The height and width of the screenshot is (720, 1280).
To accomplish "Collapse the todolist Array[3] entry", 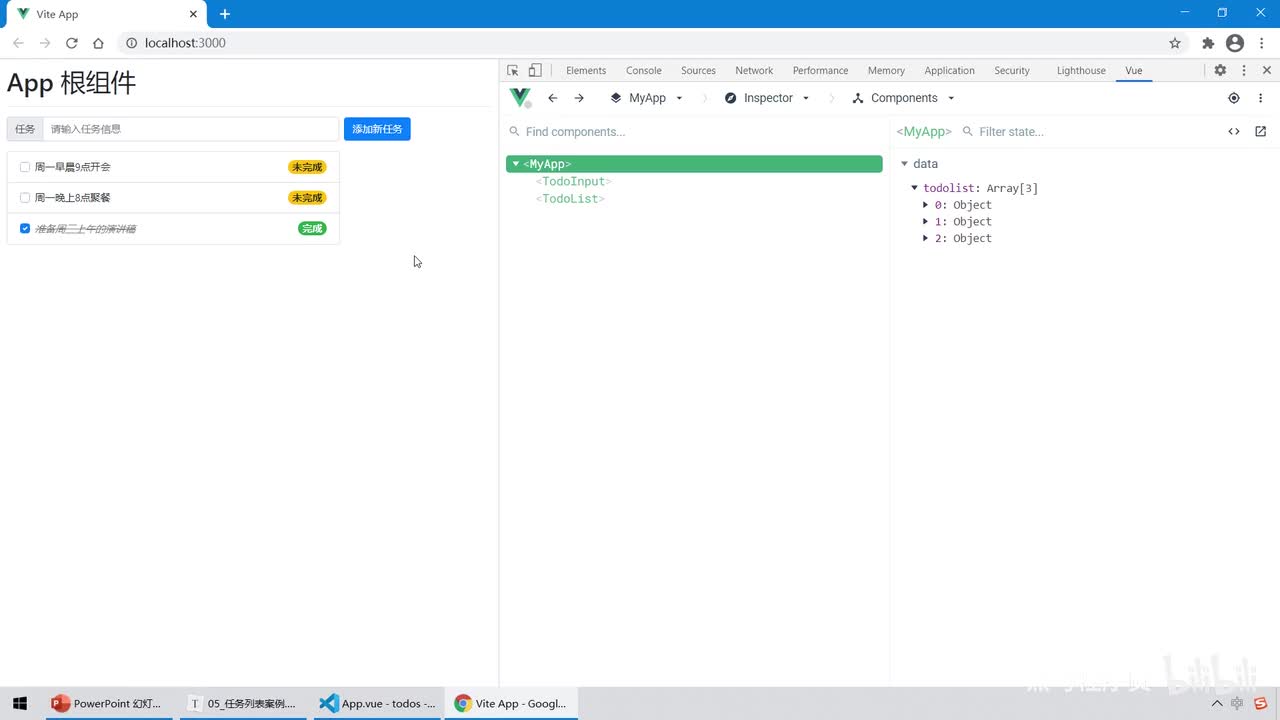I will (914, 188).
